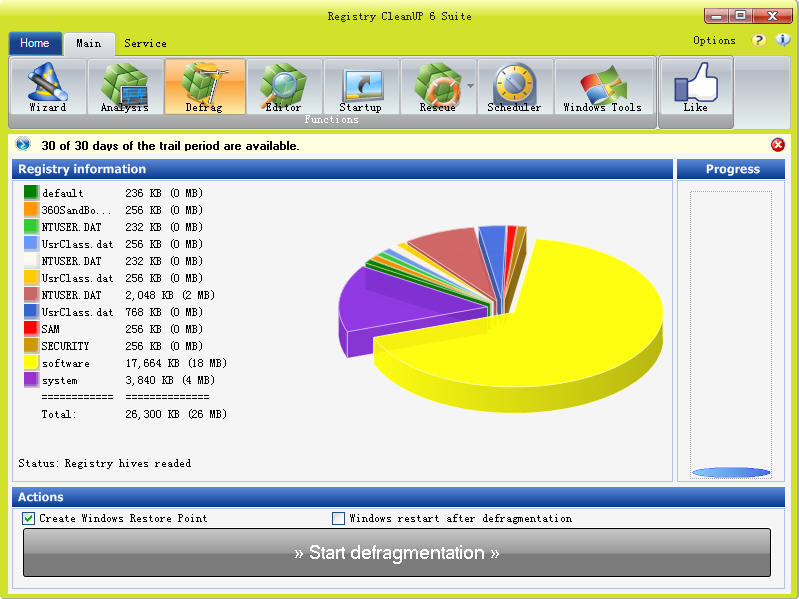Viewport: 799px width, 599px height.
Task: Click the '26,300 KB (26 MB)' total value
Action: coord(176,414)
